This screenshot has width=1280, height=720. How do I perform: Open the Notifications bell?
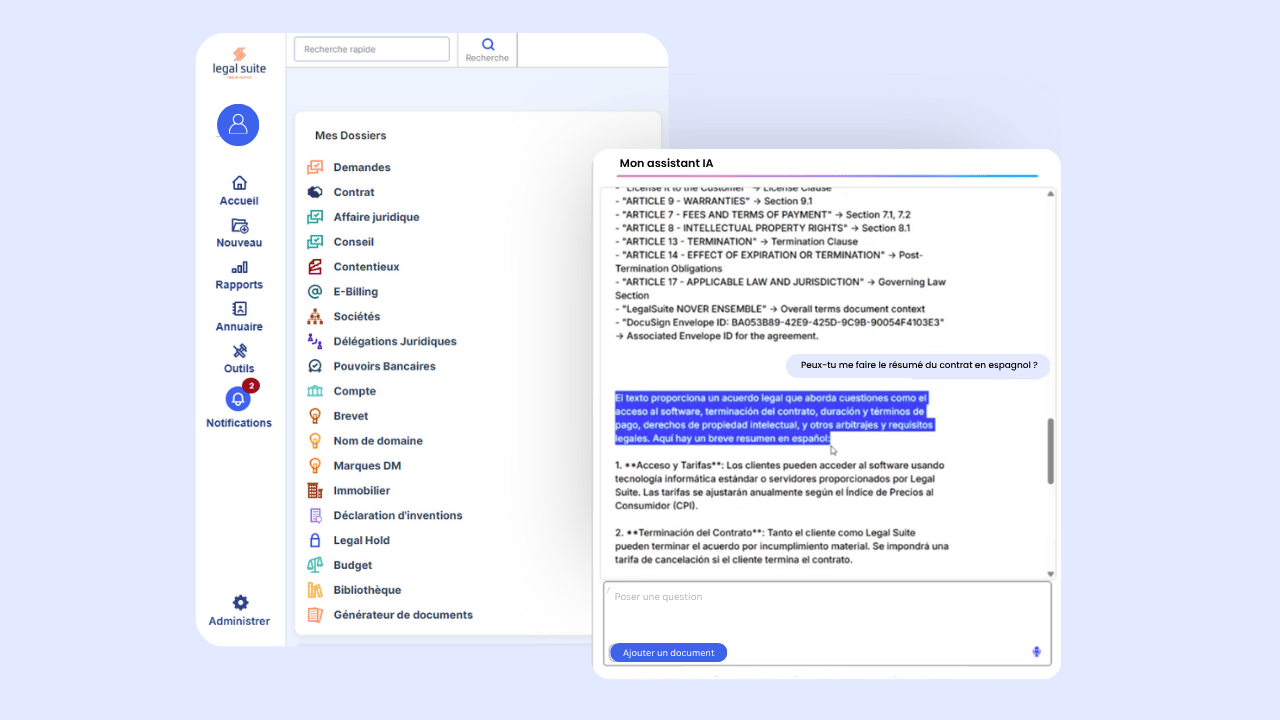[x=238, y=399]
